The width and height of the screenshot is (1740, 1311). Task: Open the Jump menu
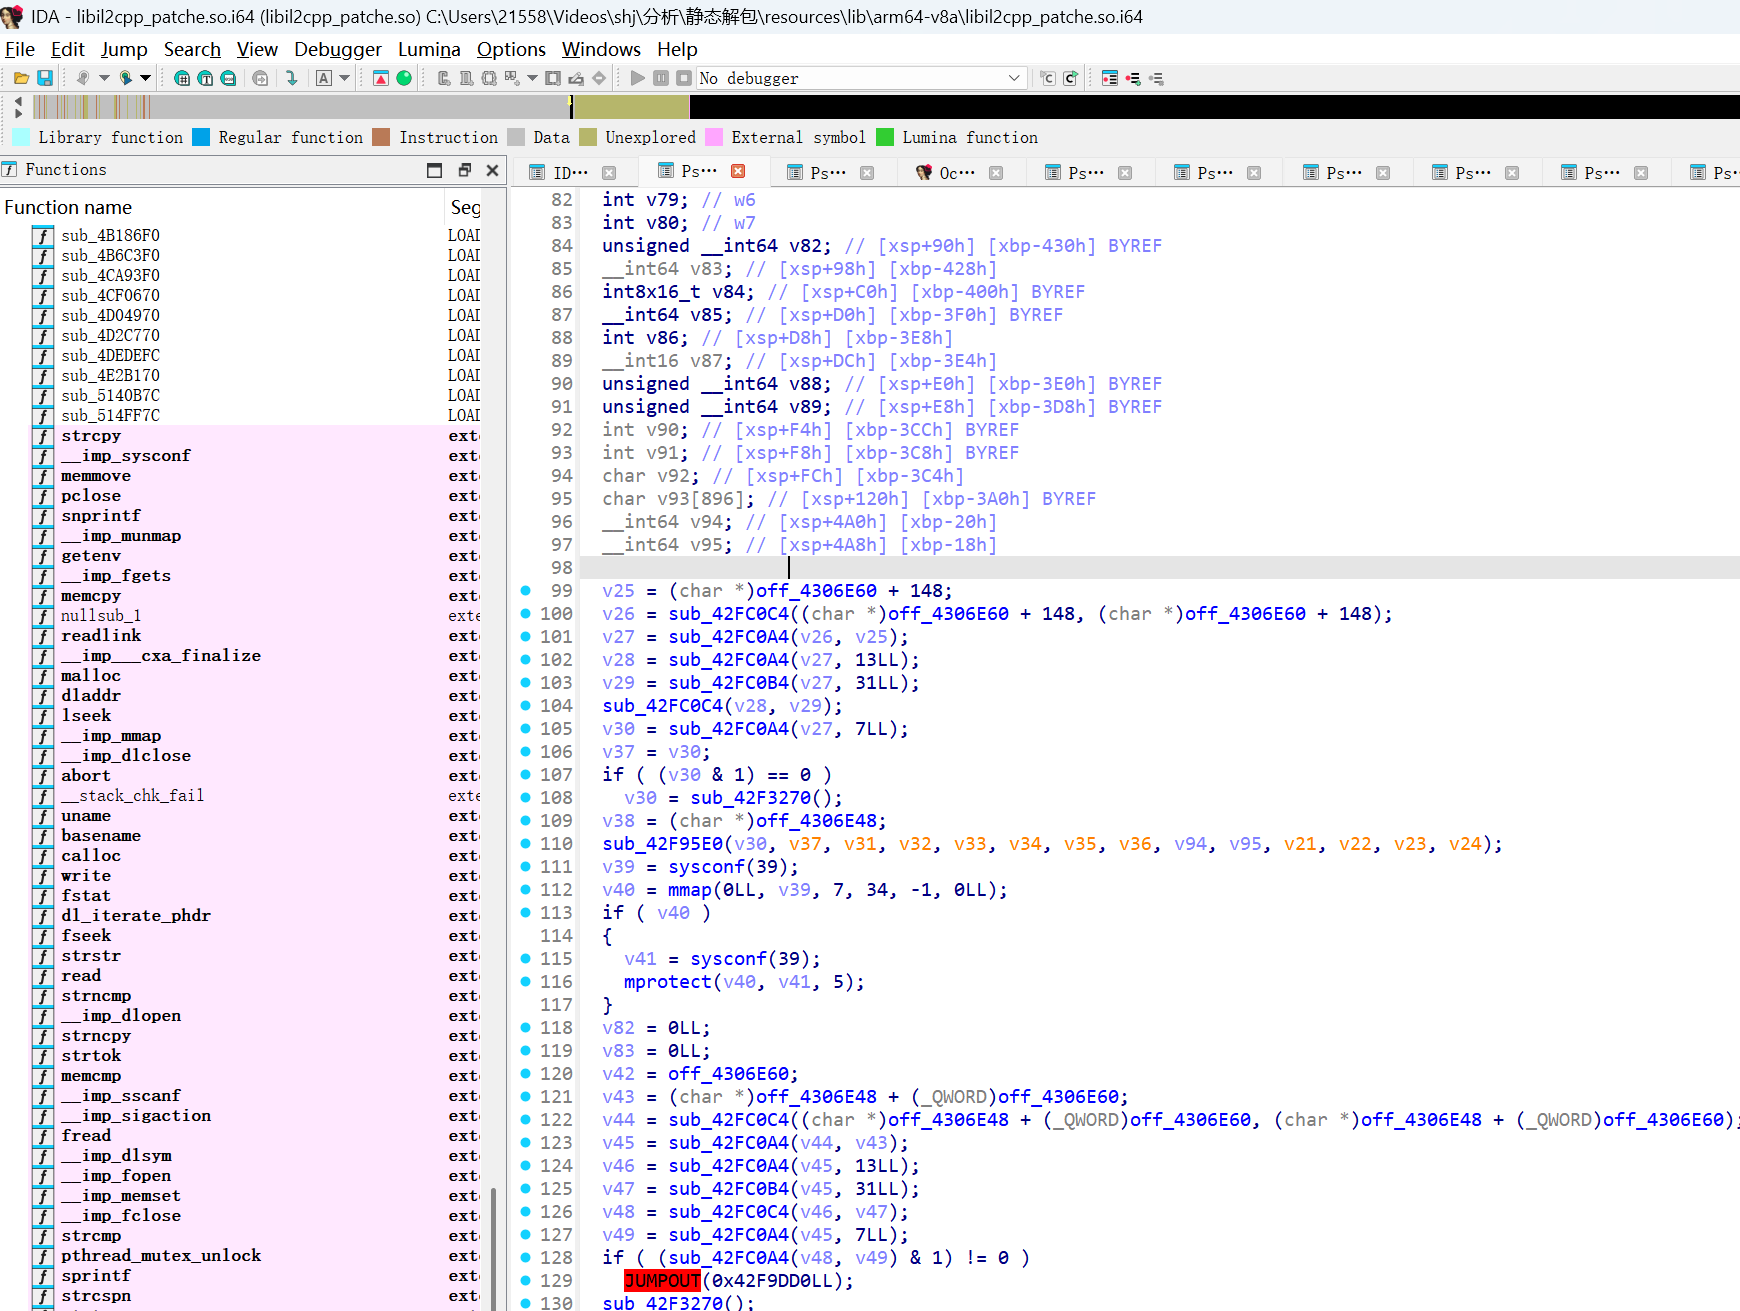124,49
